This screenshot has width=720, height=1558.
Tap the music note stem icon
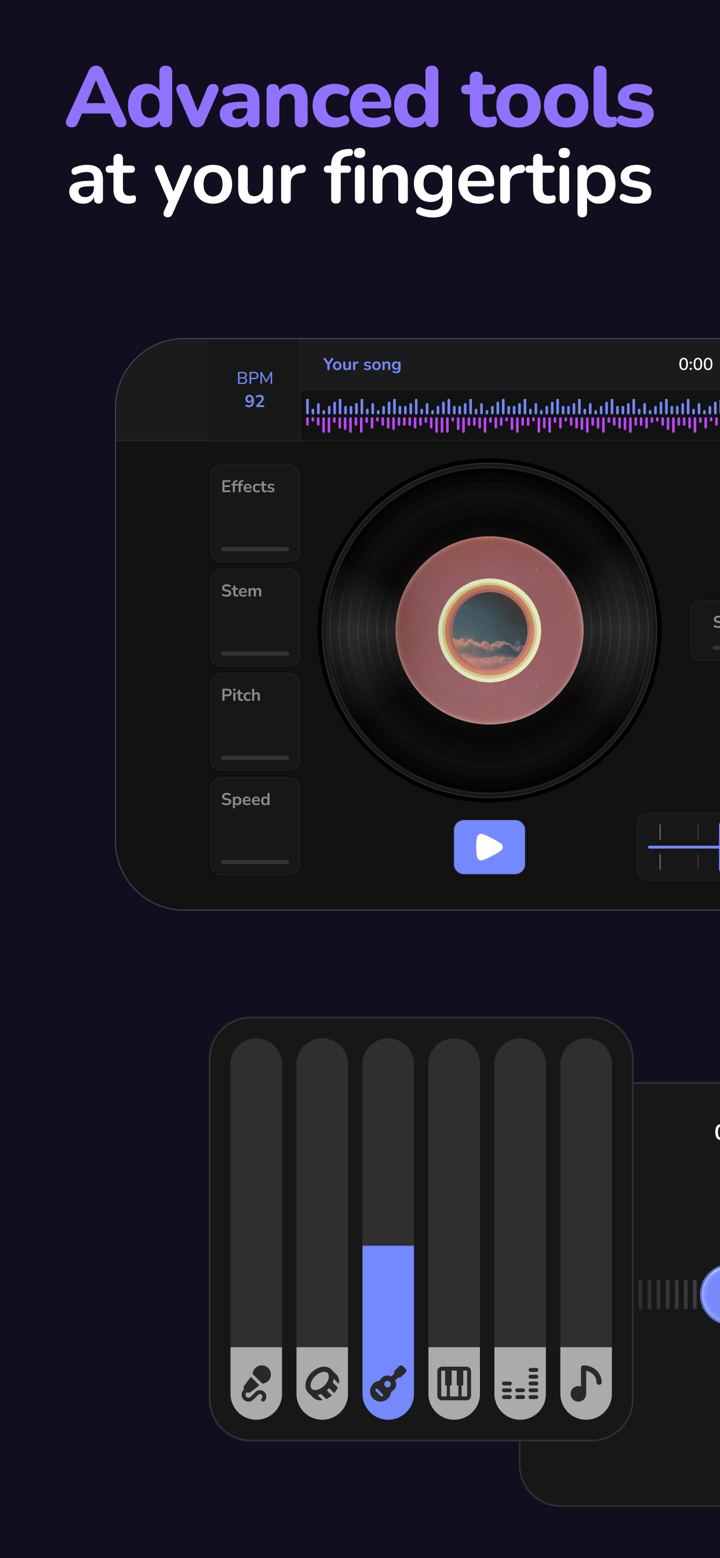coord(586,1383)
